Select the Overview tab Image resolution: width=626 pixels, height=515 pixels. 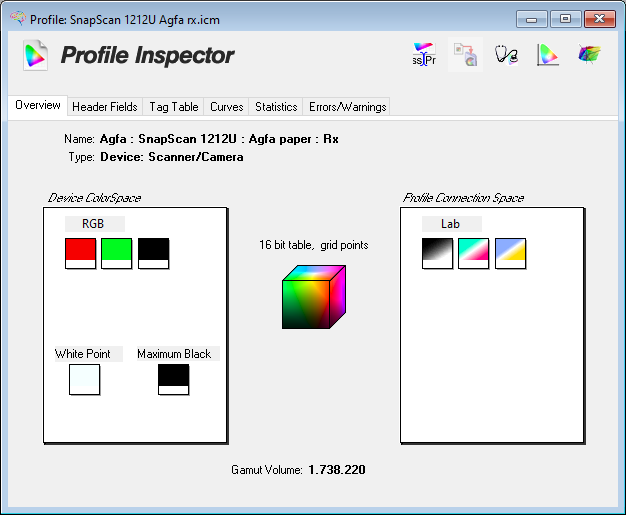pos(38,105)
